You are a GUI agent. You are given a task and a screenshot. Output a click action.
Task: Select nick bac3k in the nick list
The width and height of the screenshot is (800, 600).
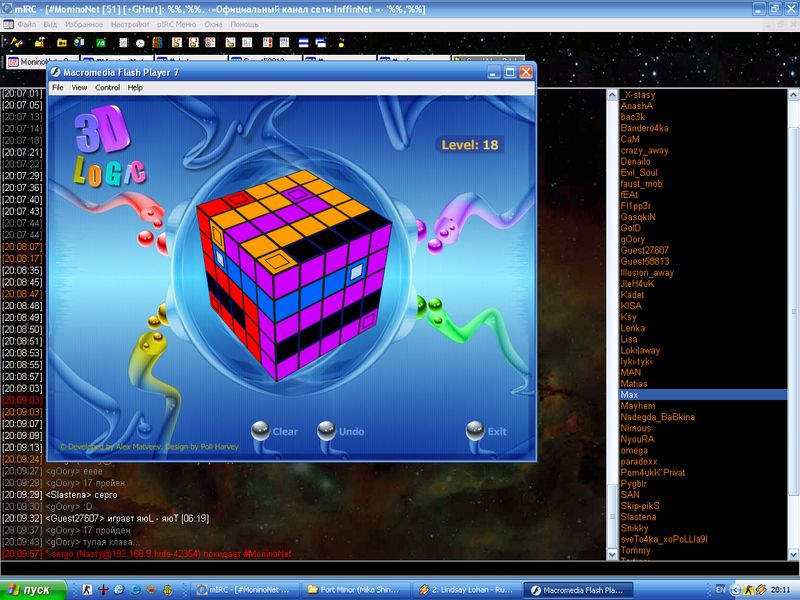[x=633, y=117]
